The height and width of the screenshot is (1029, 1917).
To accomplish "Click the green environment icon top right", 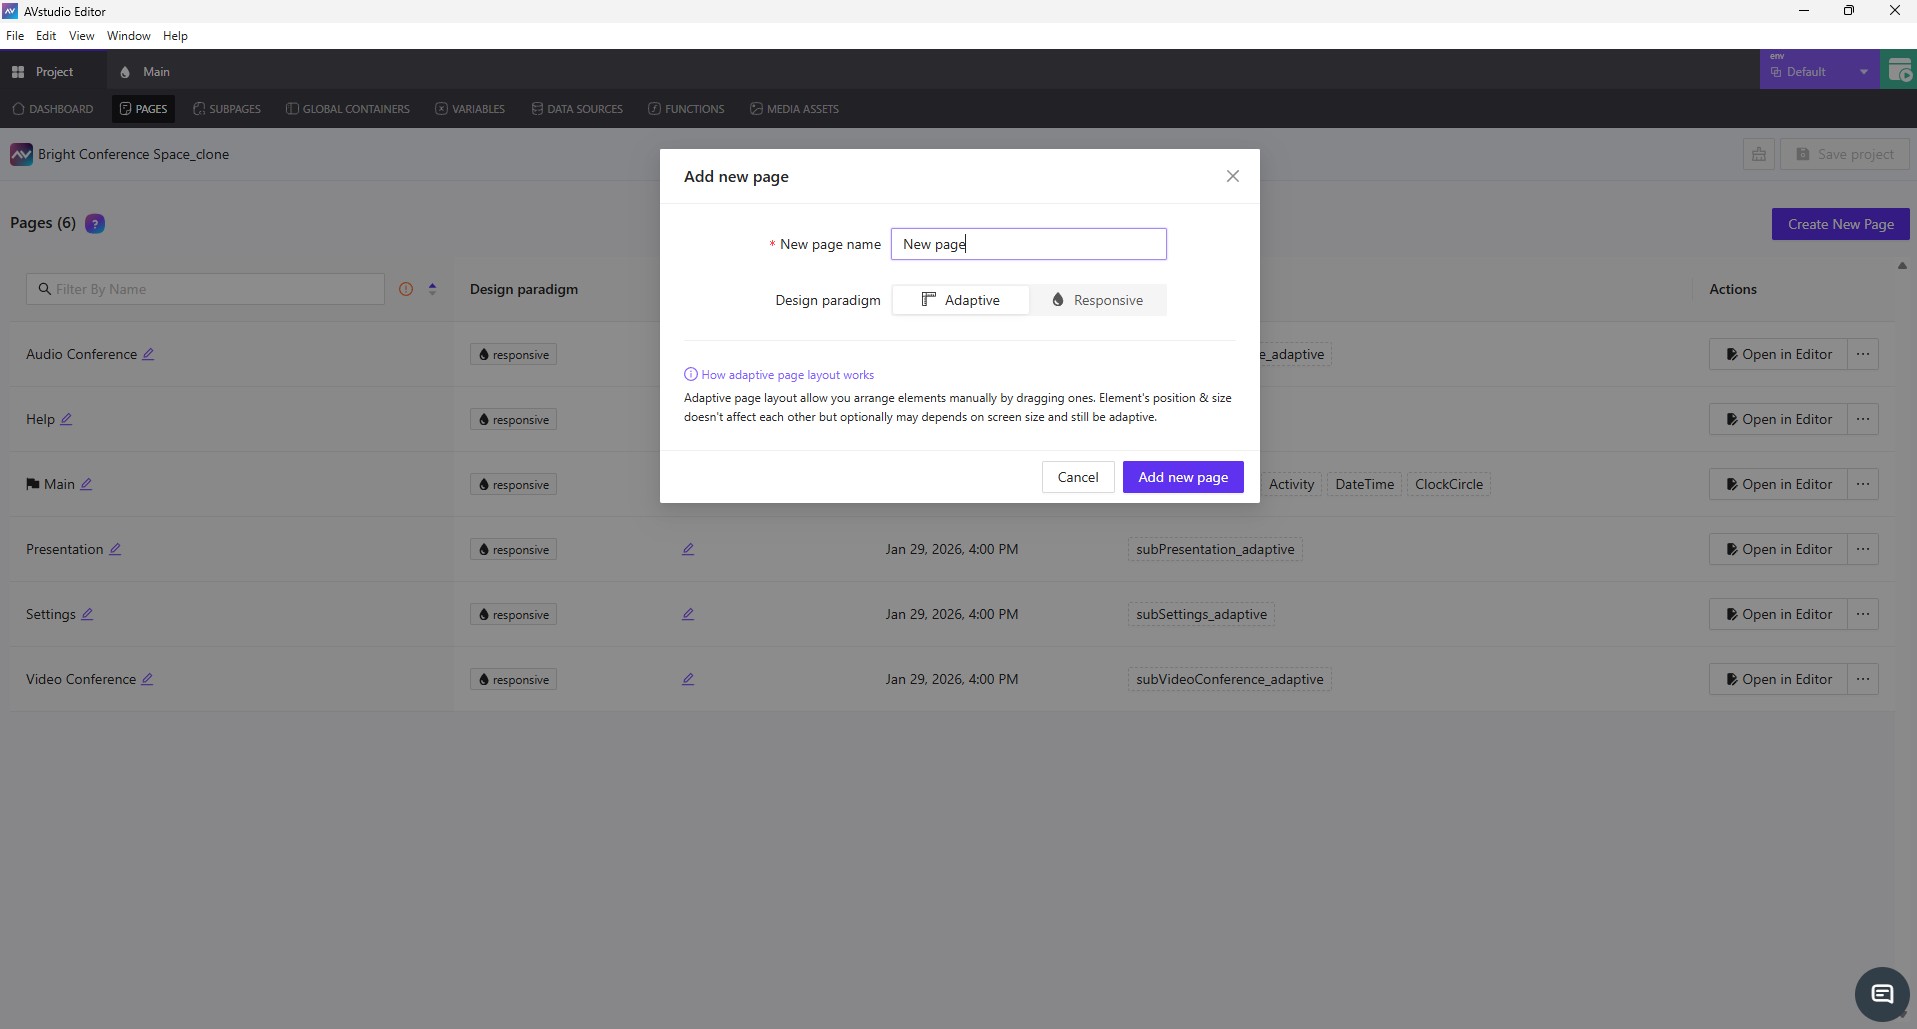I will [1898, 71].
